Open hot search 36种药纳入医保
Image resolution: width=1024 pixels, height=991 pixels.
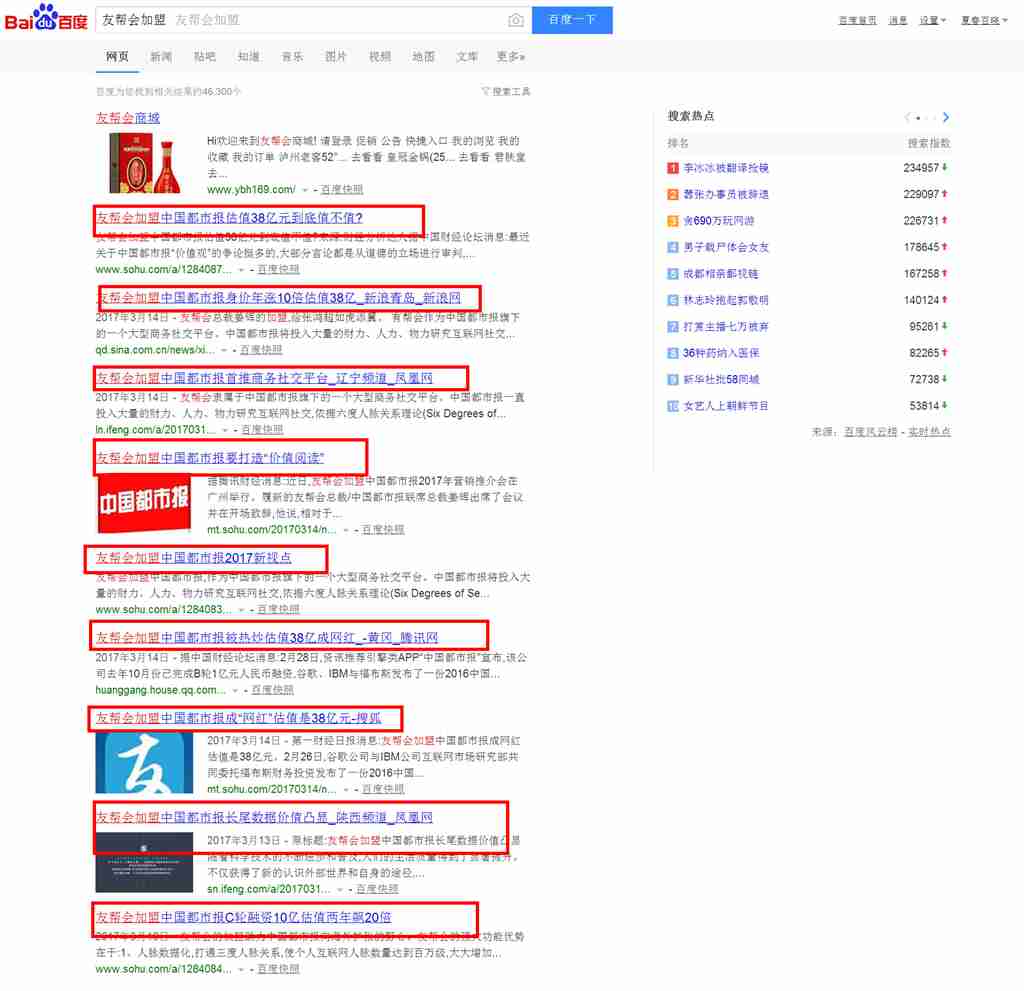(x=720, y=353)
